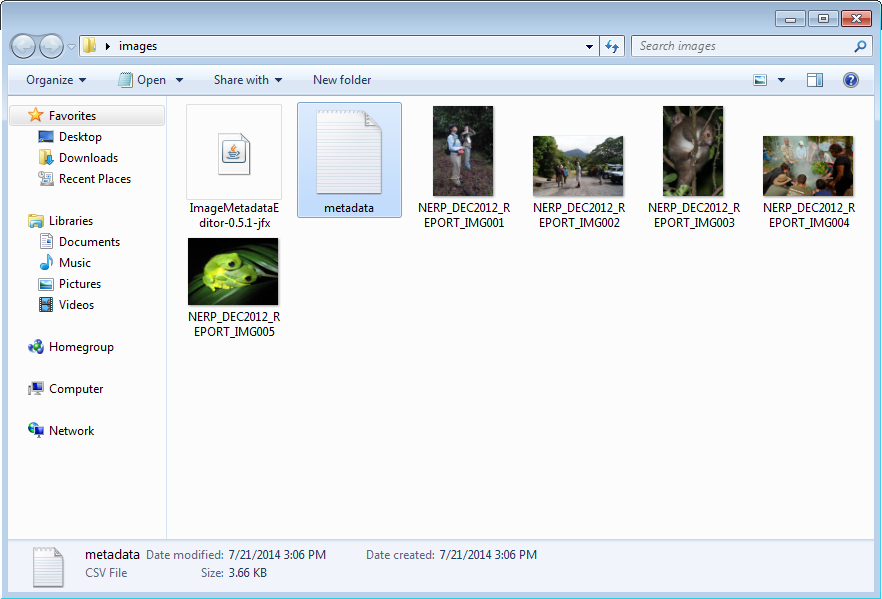Expand the Open button's dropdown arrow
The image size is (882, 599).
179,80
